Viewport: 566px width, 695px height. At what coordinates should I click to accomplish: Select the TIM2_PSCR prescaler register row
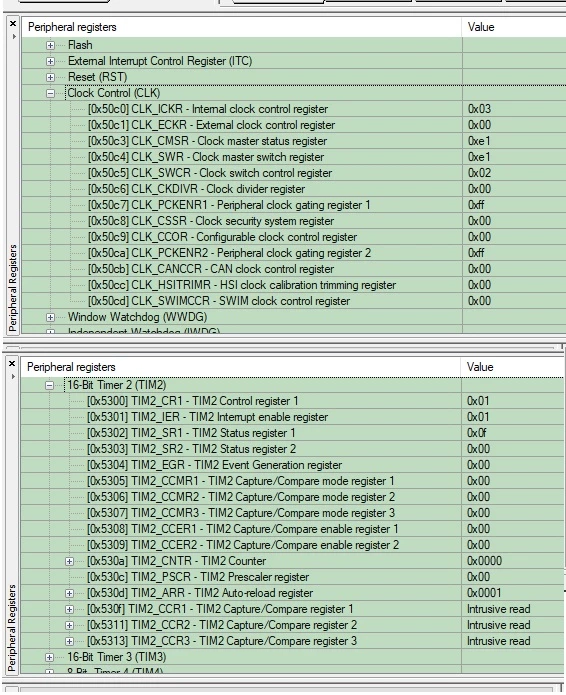click(x=293, y=577)
